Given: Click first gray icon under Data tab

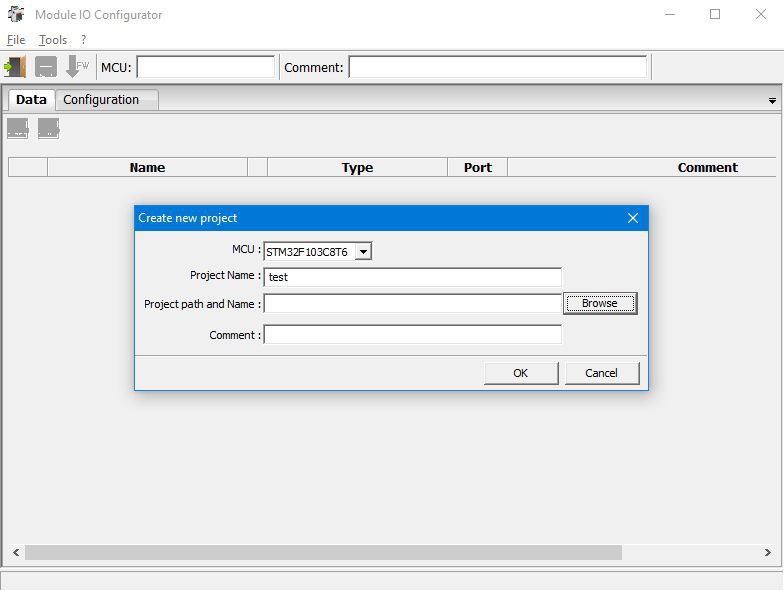Looking at the screenshot, I should [18, 128].
